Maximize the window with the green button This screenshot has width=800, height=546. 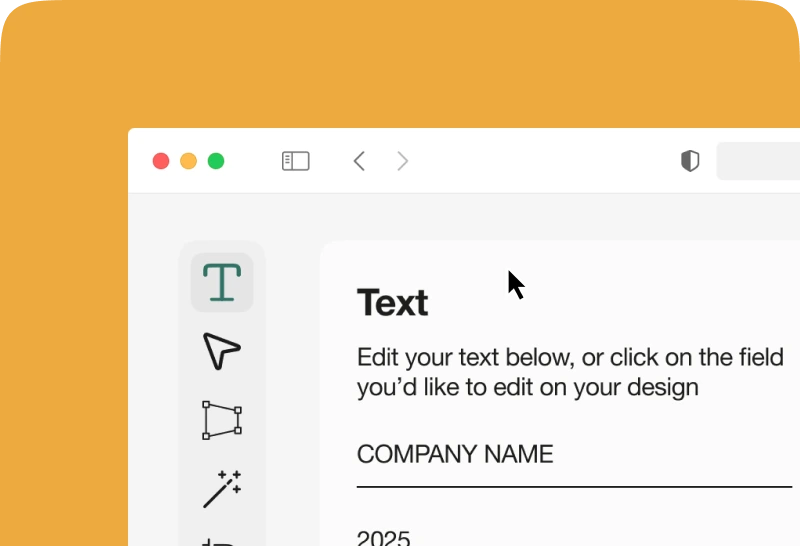(x=216, y=161)
